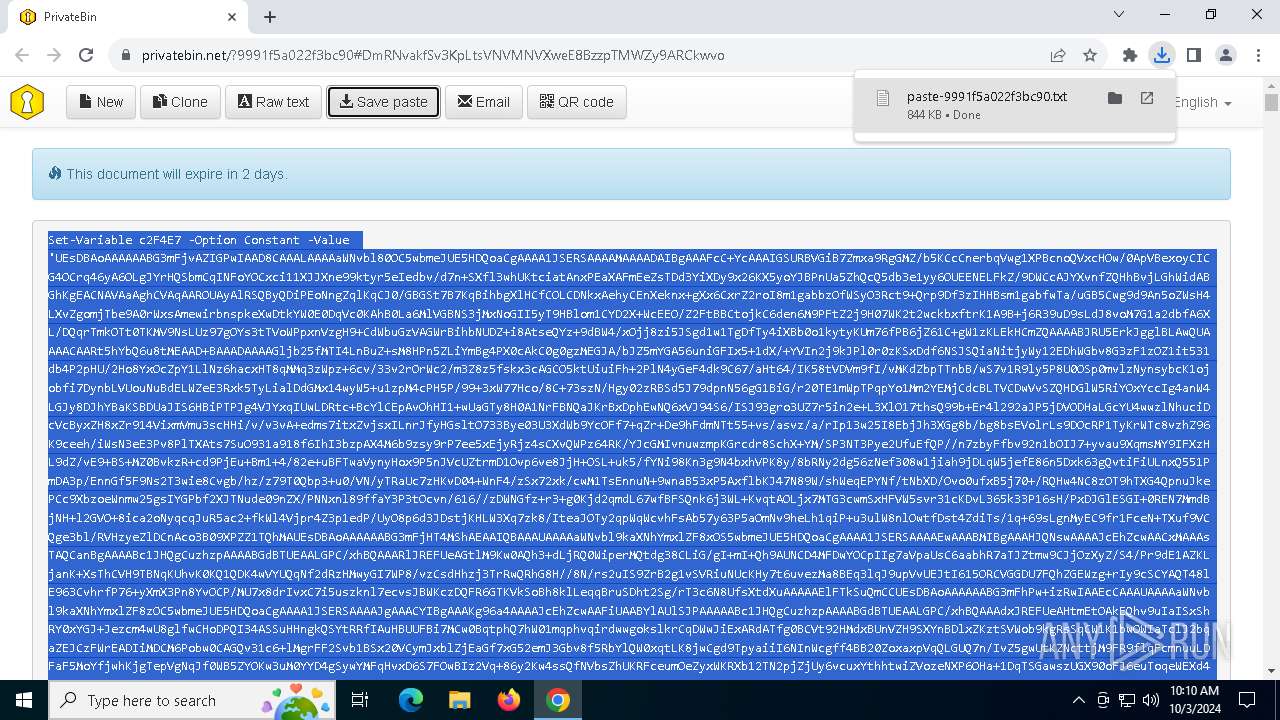Launch Firefox from taskbar
Image resolution: width=1280 pixels, height=720 pixels.
509,700
